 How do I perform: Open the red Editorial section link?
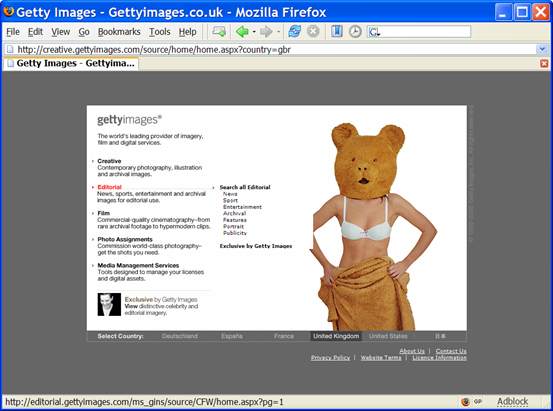pos(109,187)
